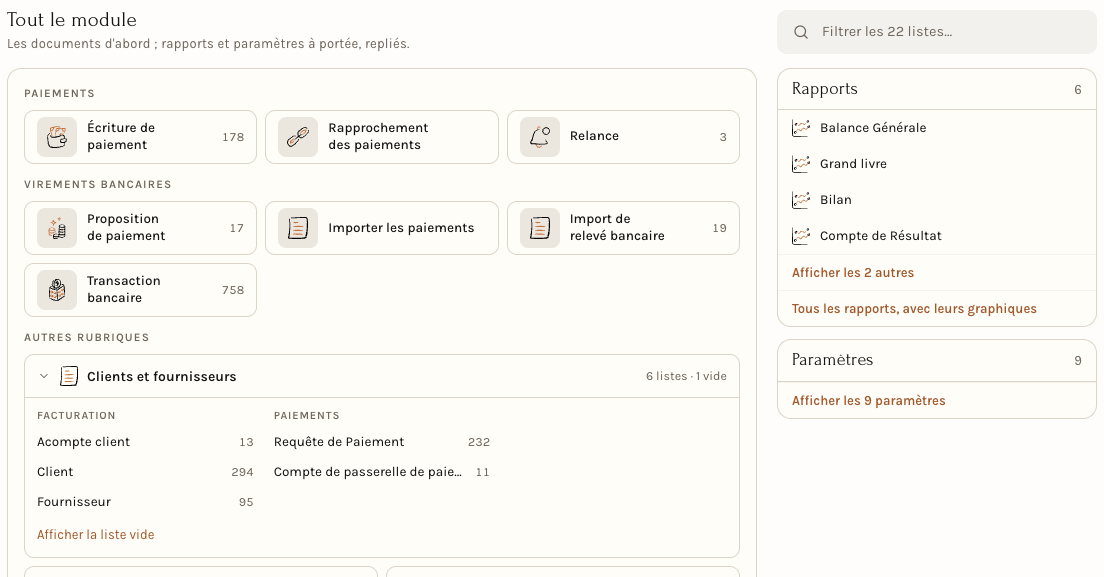Click the chart icon beside Compte de Résultat
Image resolution: width=1104 pixels, height=577 pixels.
(x=801, y=236)
